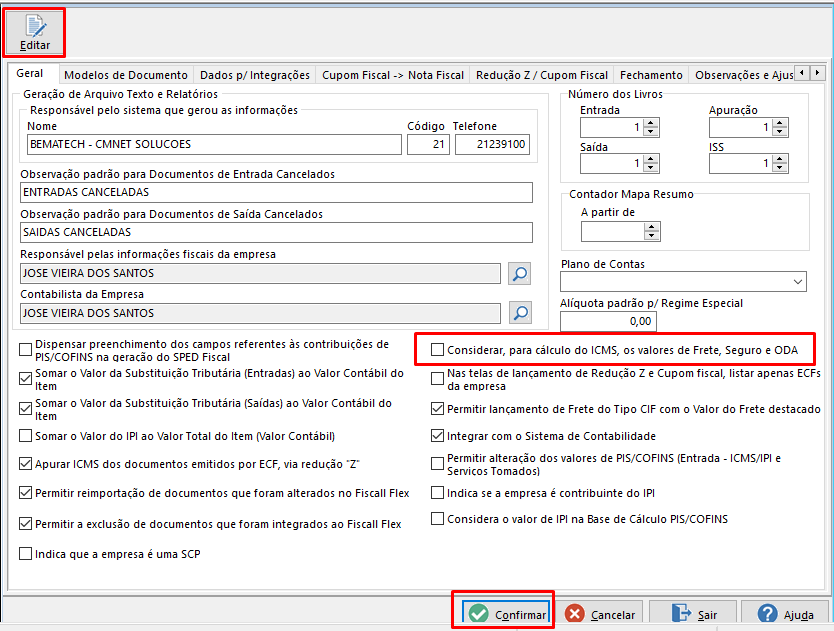Open Cupom Fiscal -> Nota Fiscal tab
The height and width of the screenshot is (631, 834).
[393, 75]
